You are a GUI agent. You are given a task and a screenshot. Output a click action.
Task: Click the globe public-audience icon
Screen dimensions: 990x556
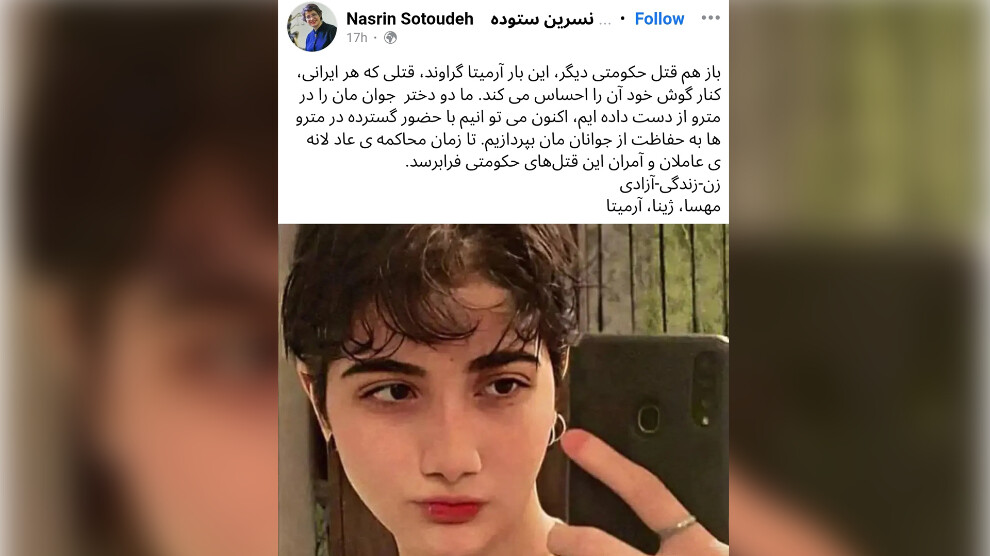[391, 38]
